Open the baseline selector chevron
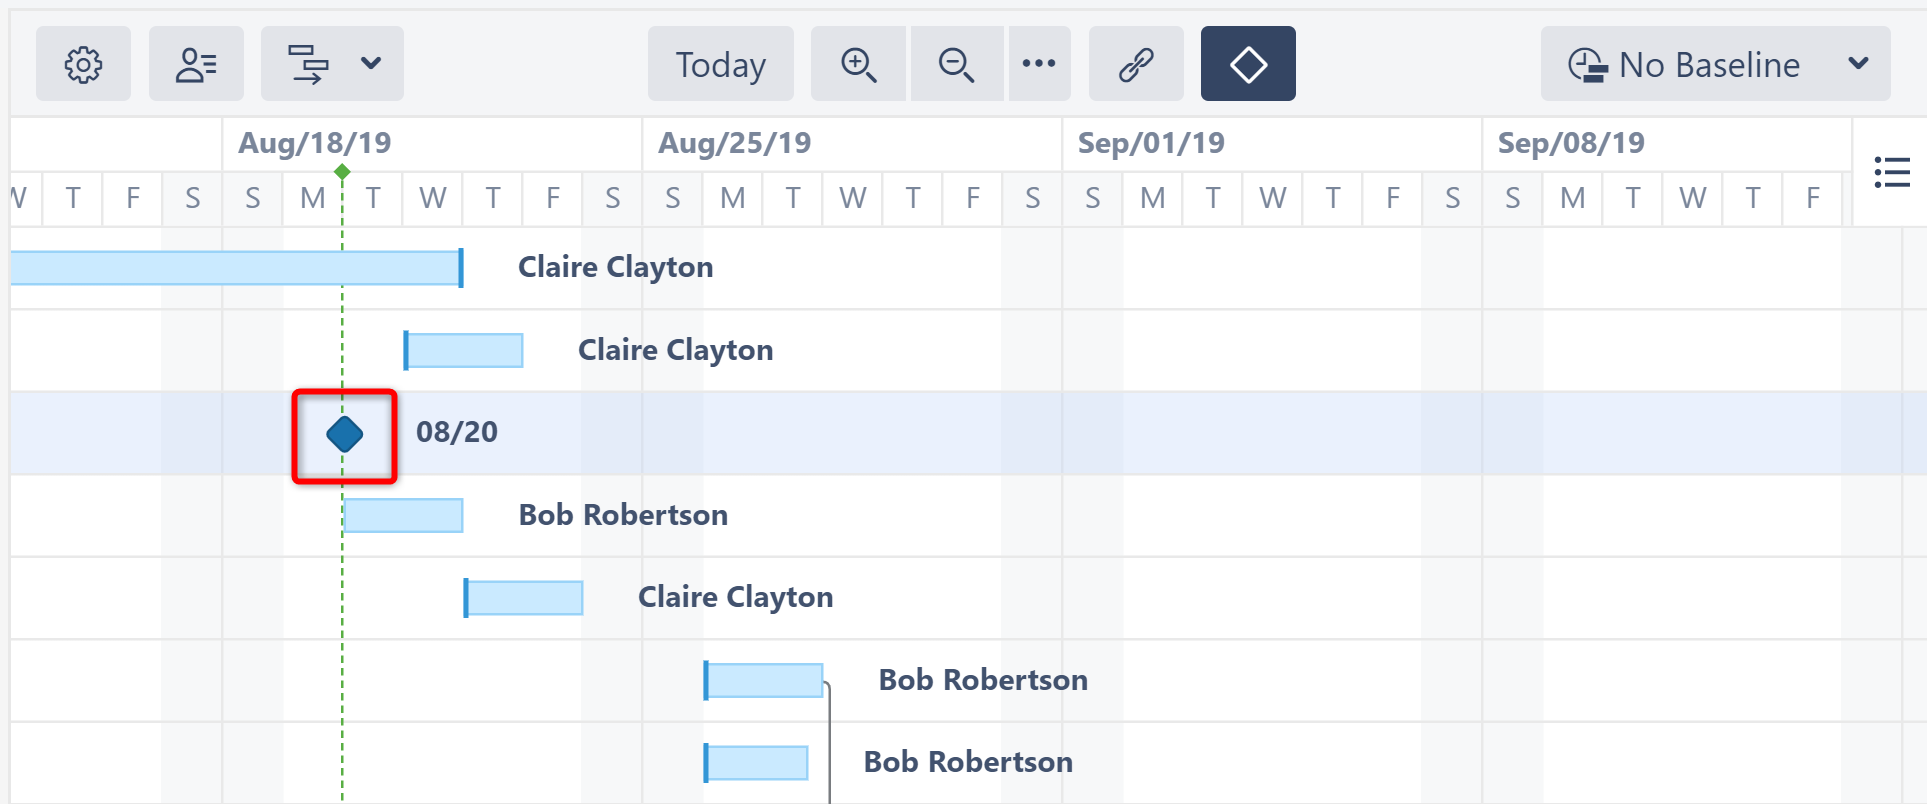Image resolution: width=1927 pixels, height=804 pixels. 1859,64
